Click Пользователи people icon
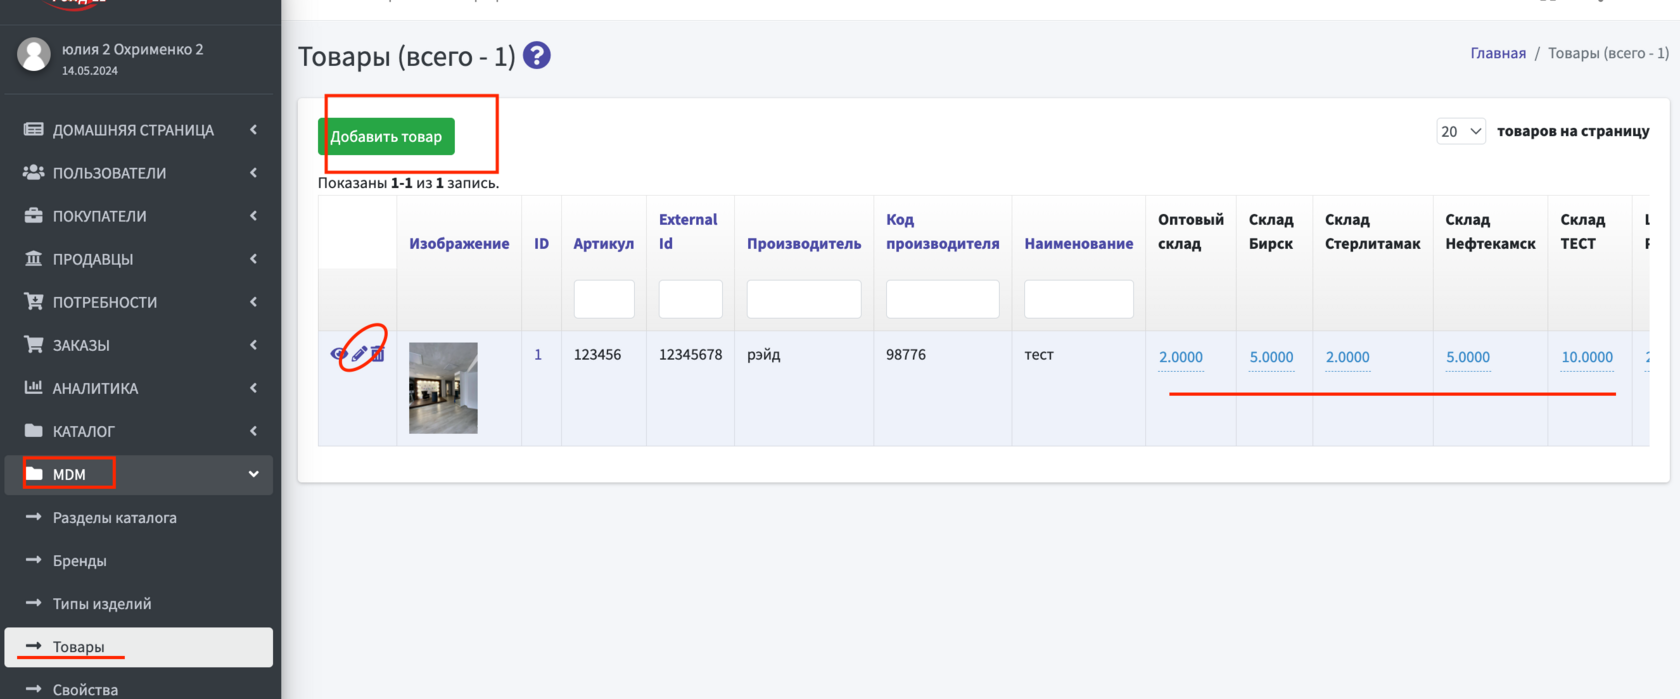1680x699 pixels. [x=34, y=173]
